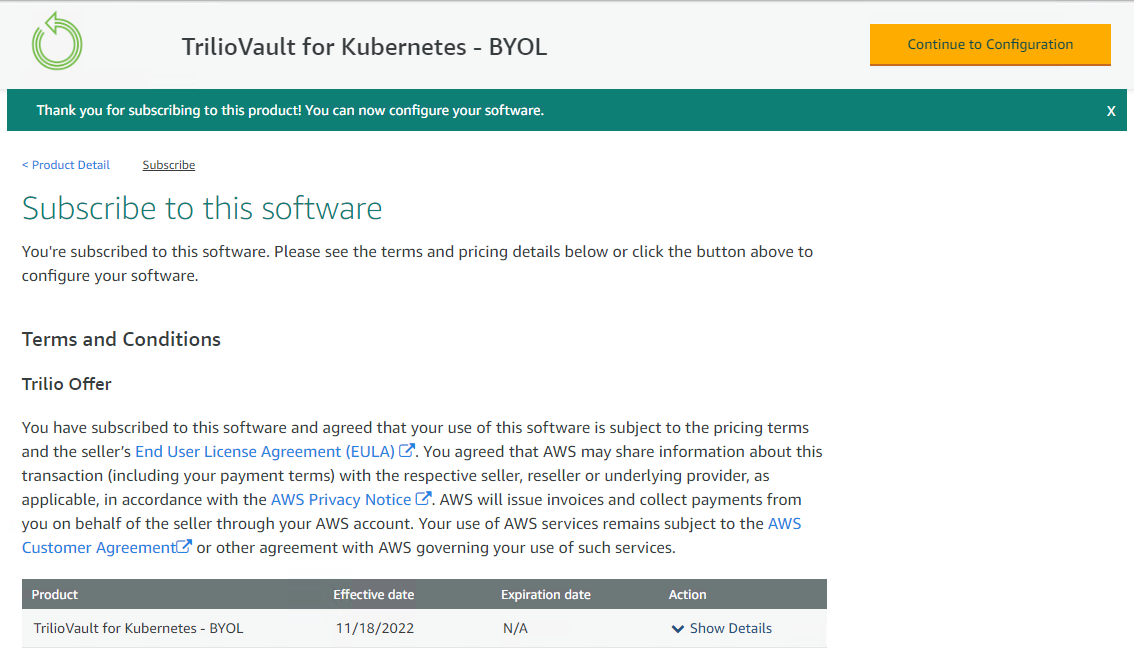
Task: Click the Subscribe to this software heading
Action: [x=202, y=208]
